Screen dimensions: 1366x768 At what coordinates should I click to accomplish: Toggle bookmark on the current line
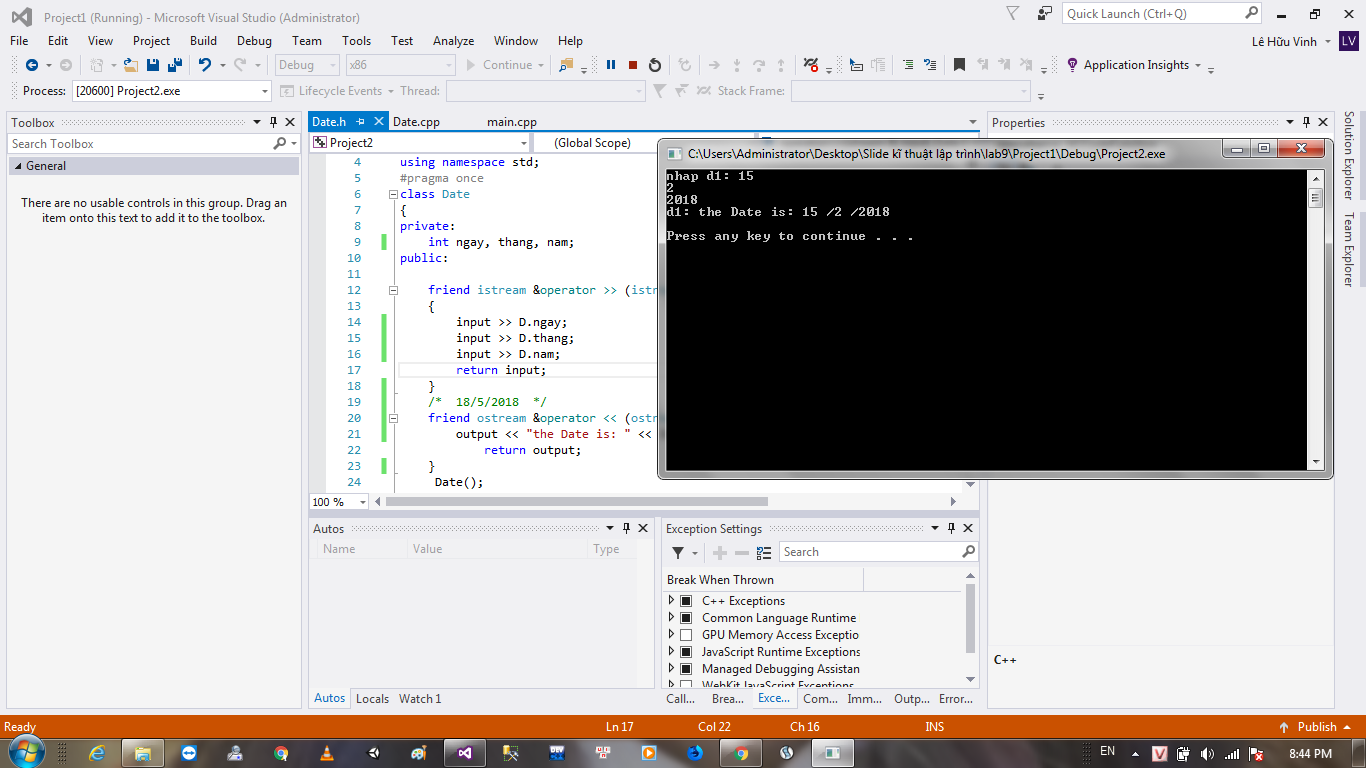[959, 65]
